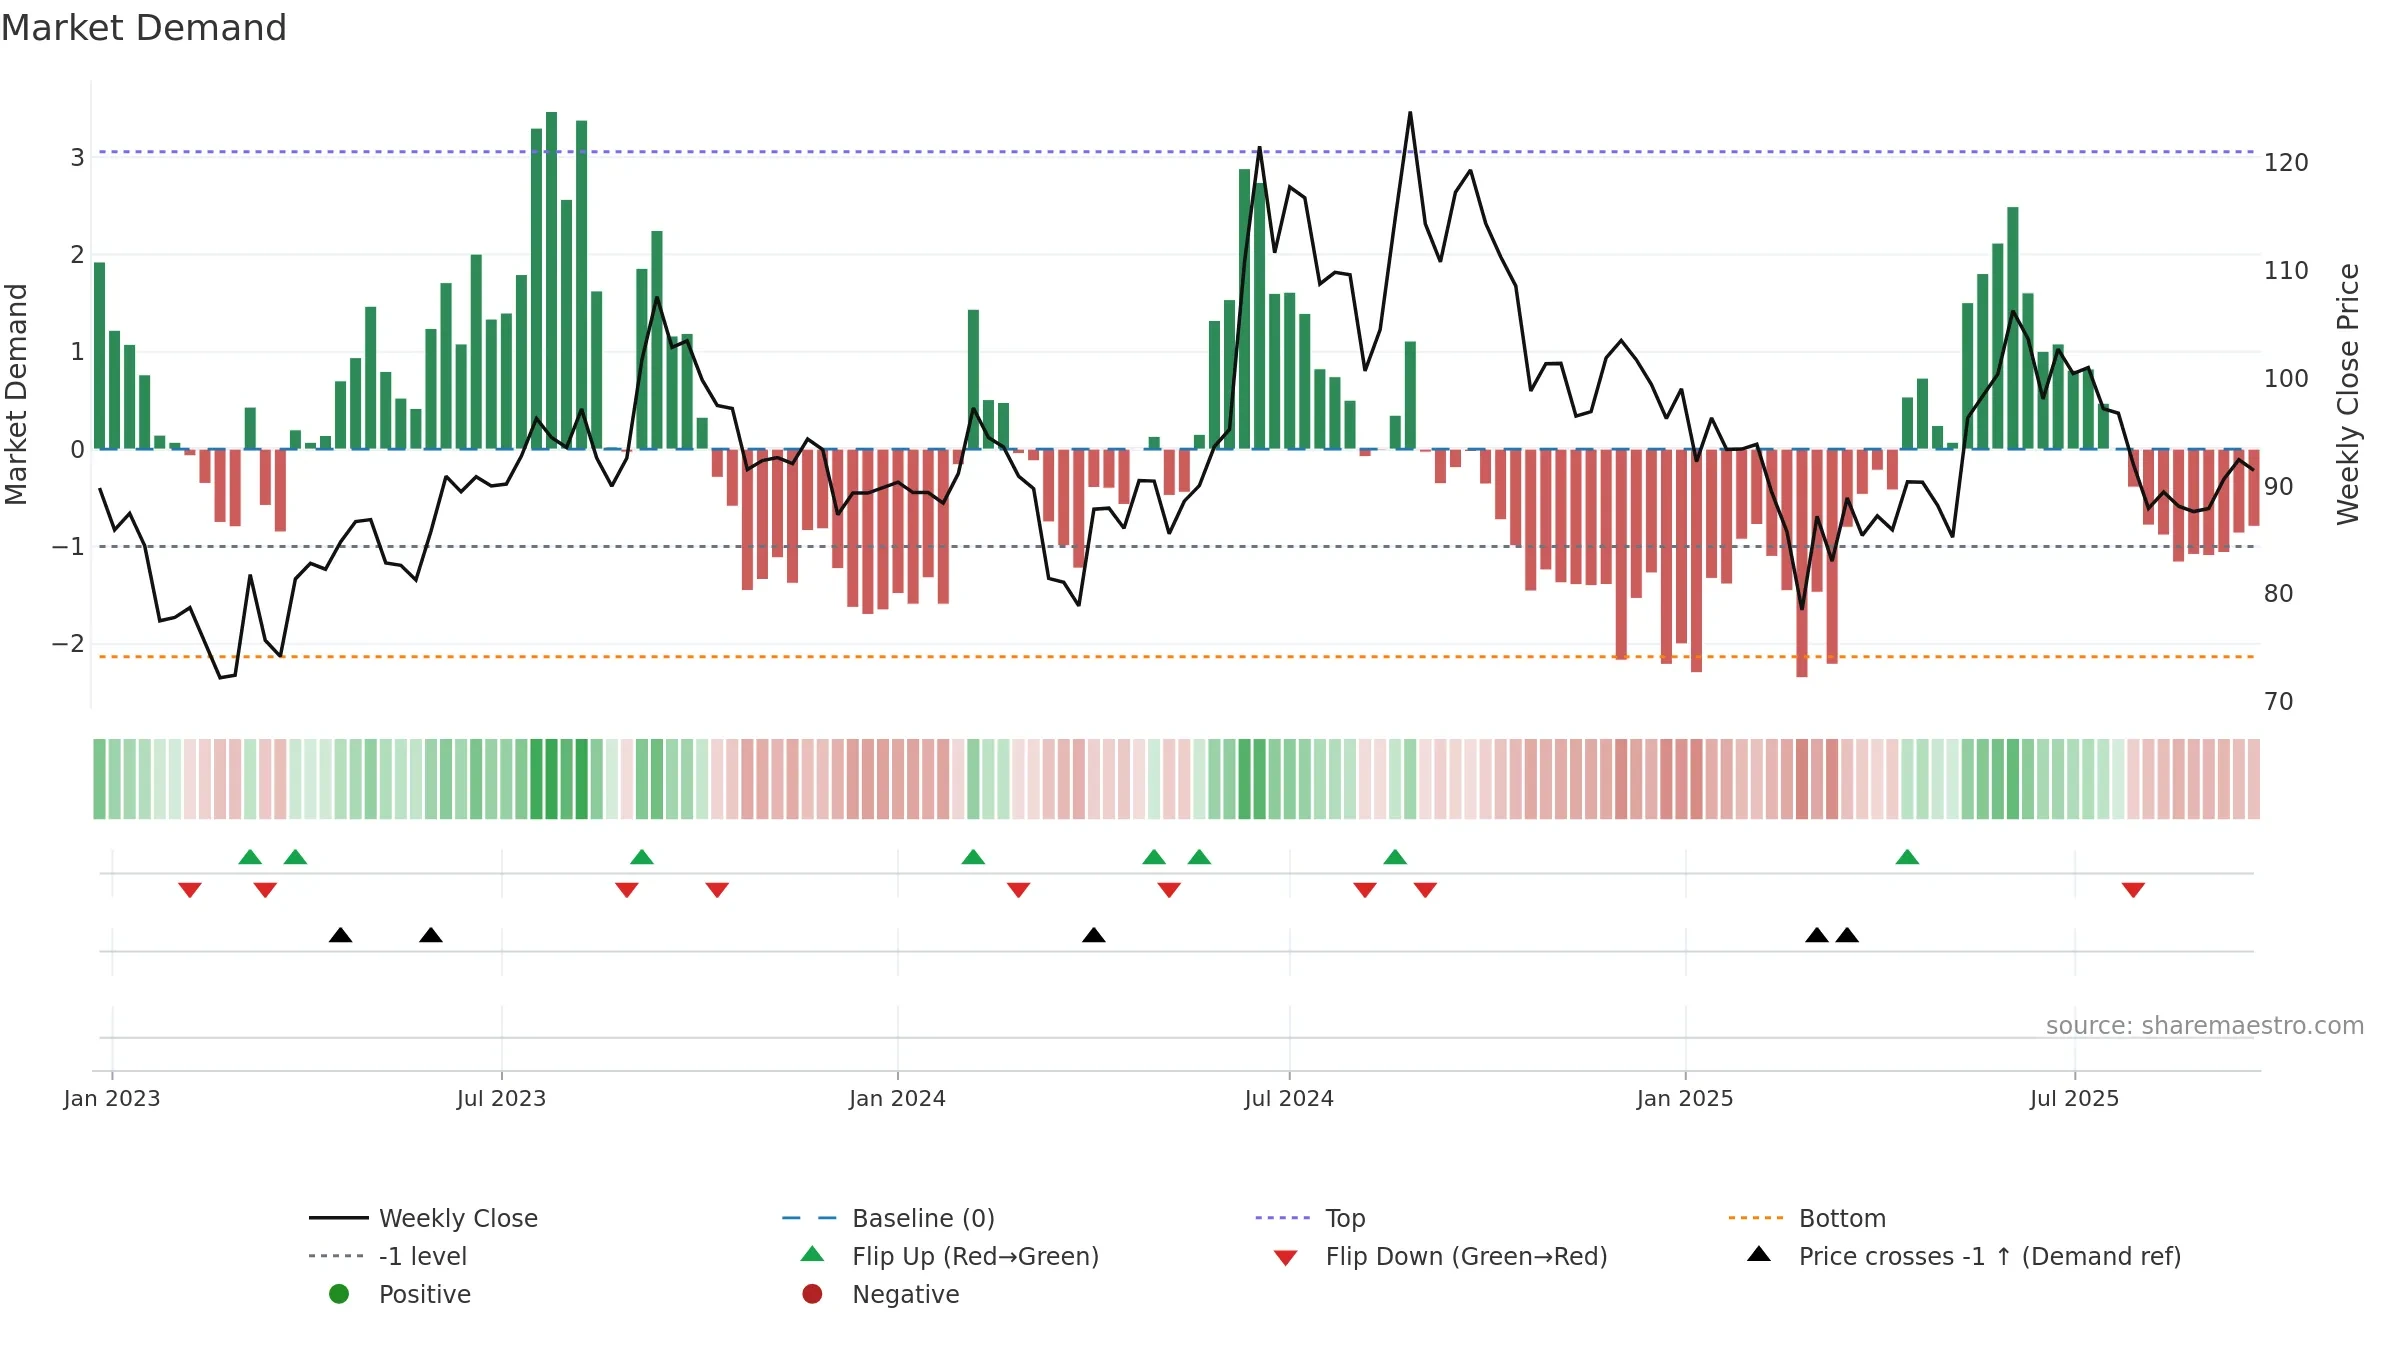Click the 3 tick on the demand axis

coord(77,157)
